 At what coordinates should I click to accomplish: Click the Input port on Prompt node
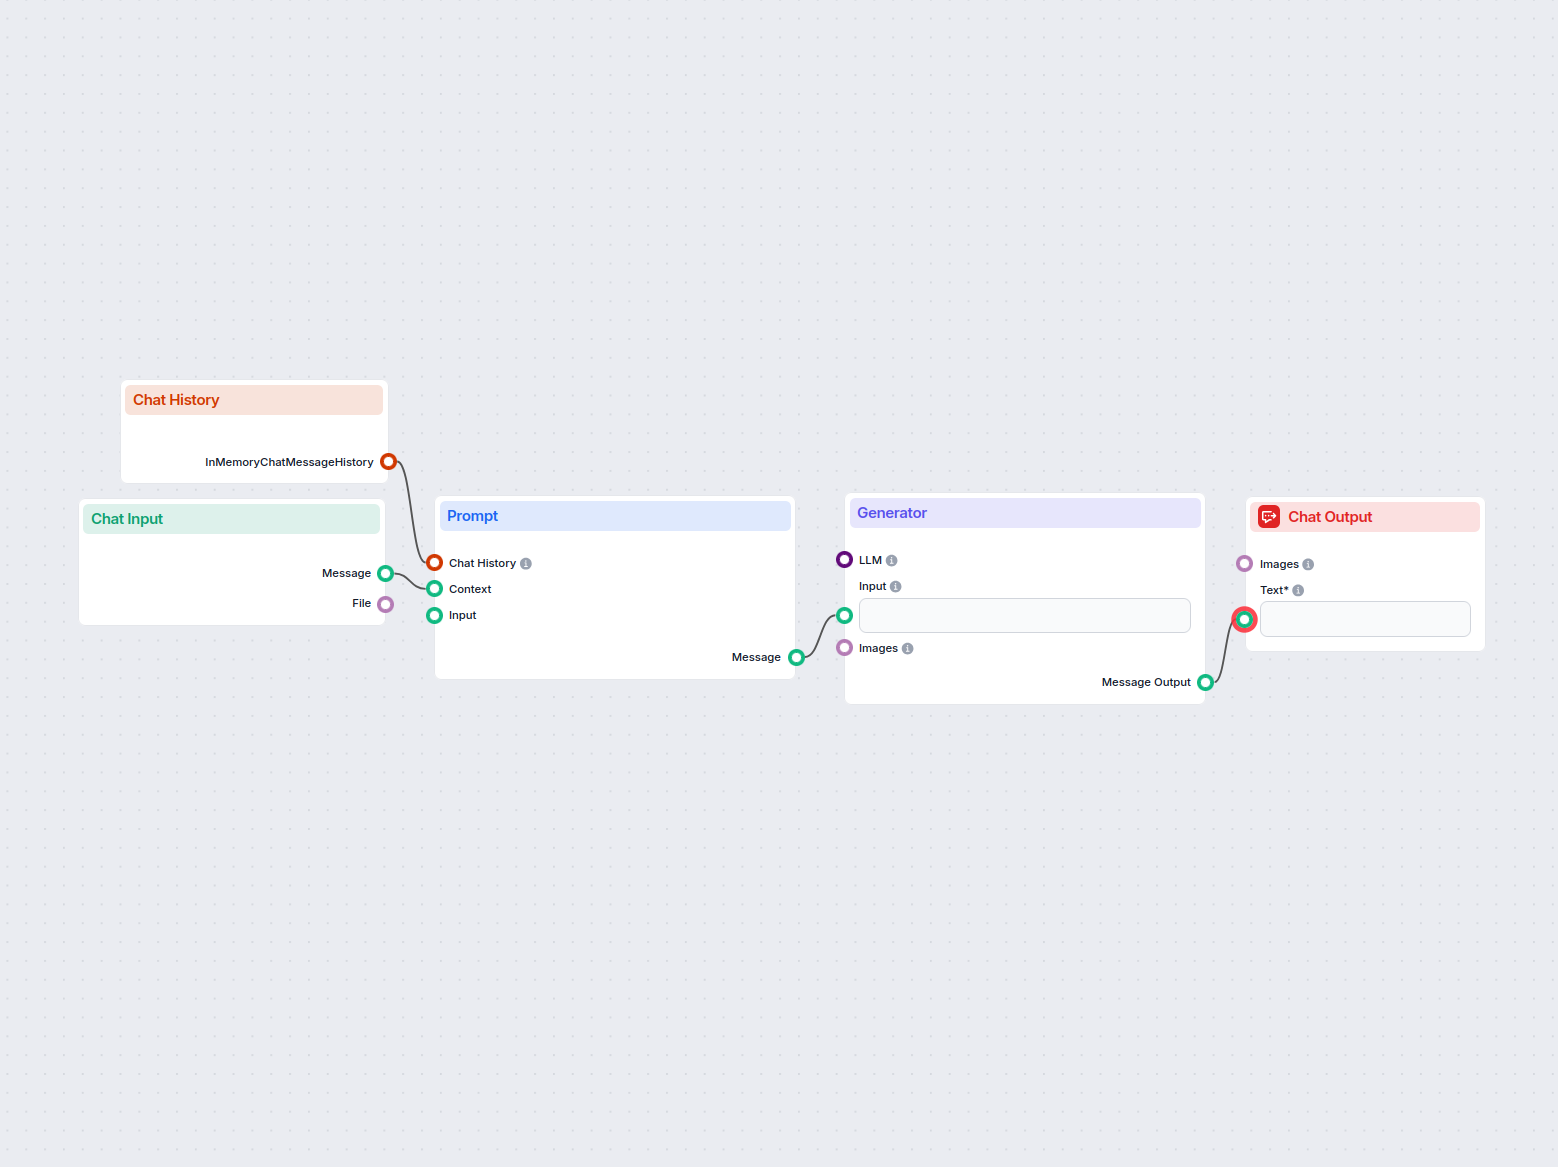434,615
